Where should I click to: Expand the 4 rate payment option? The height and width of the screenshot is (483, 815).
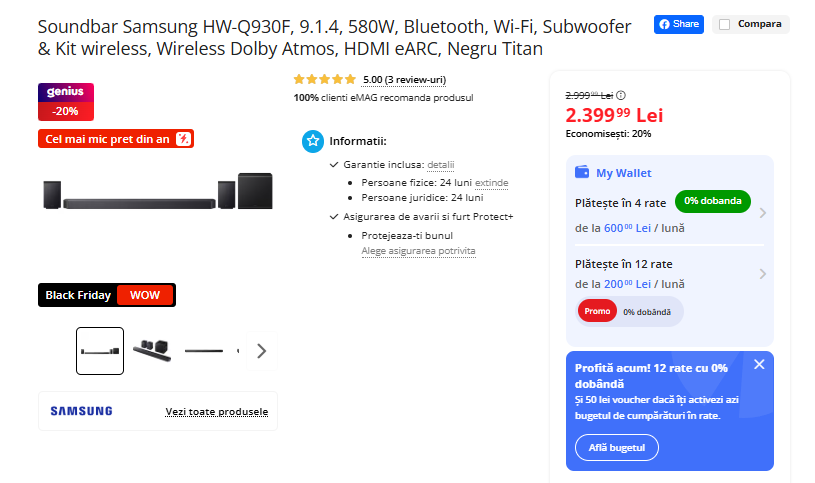762,212
